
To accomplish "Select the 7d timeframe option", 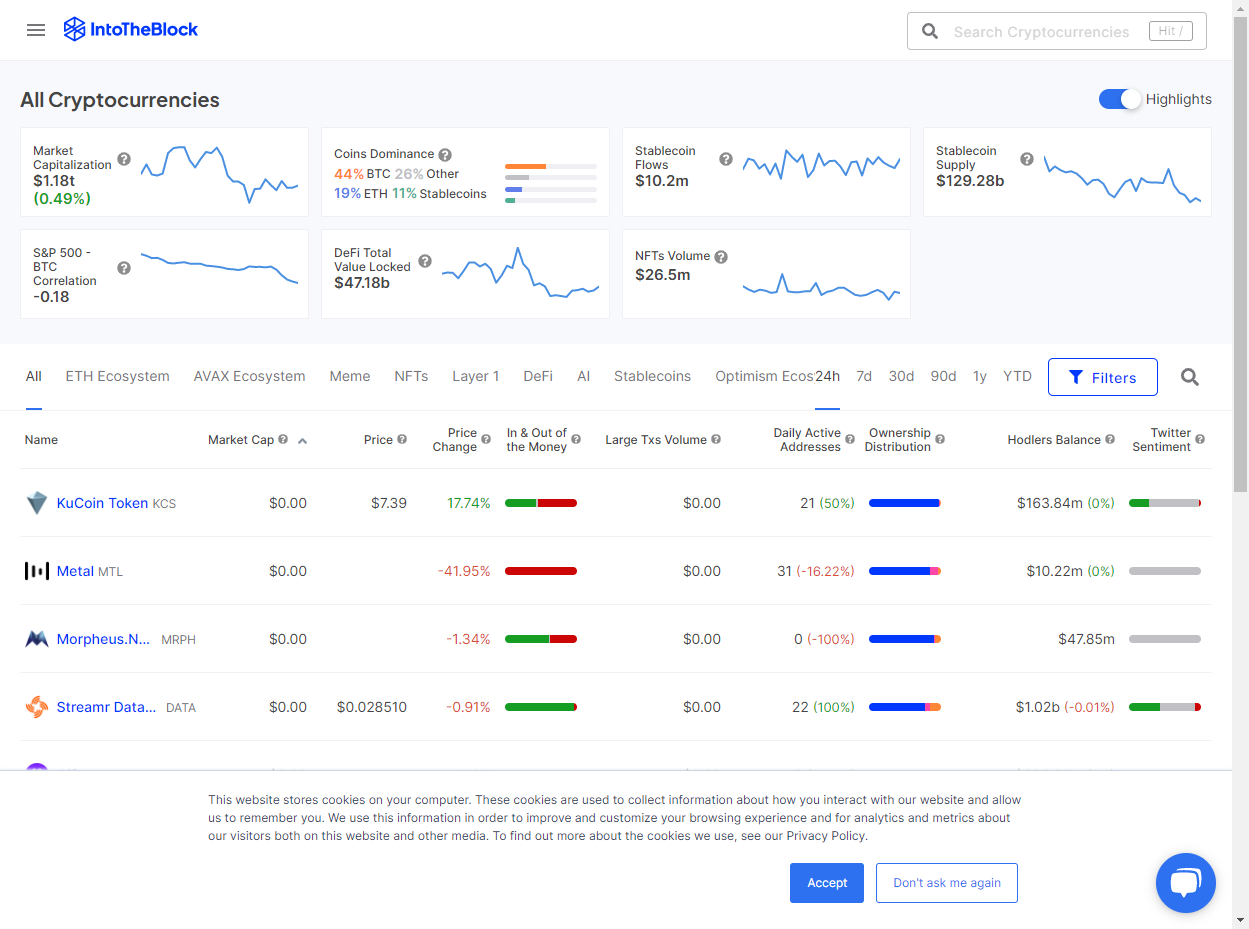I will click(864, 377).
